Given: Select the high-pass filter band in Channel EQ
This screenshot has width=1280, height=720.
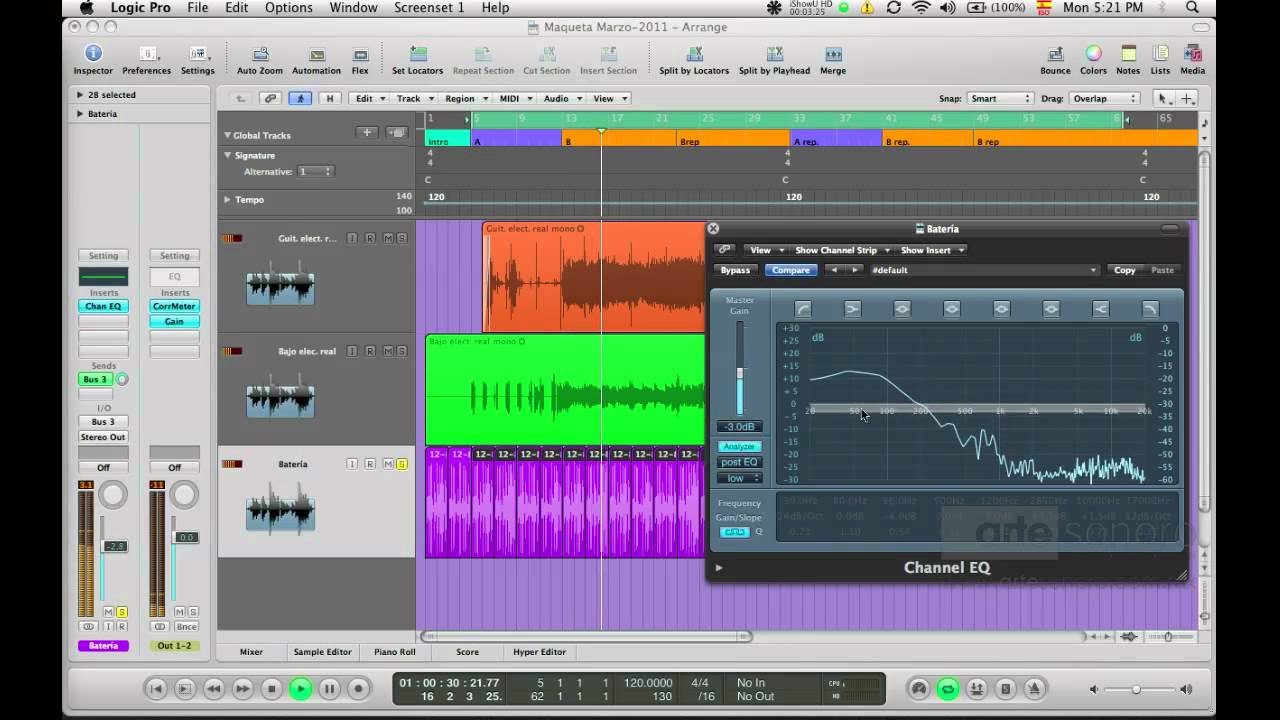Looking at the screenshot, I should click(x=803, y=309).
